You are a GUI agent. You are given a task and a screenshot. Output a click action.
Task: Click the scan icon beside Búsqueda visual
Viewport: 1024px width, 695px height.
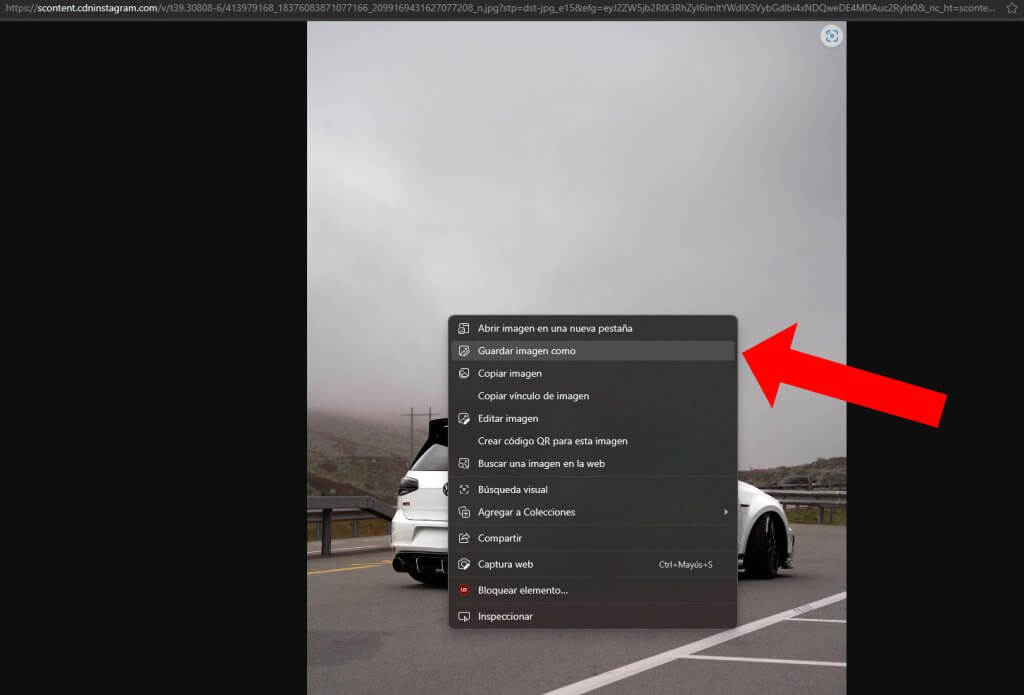point(464,490)
